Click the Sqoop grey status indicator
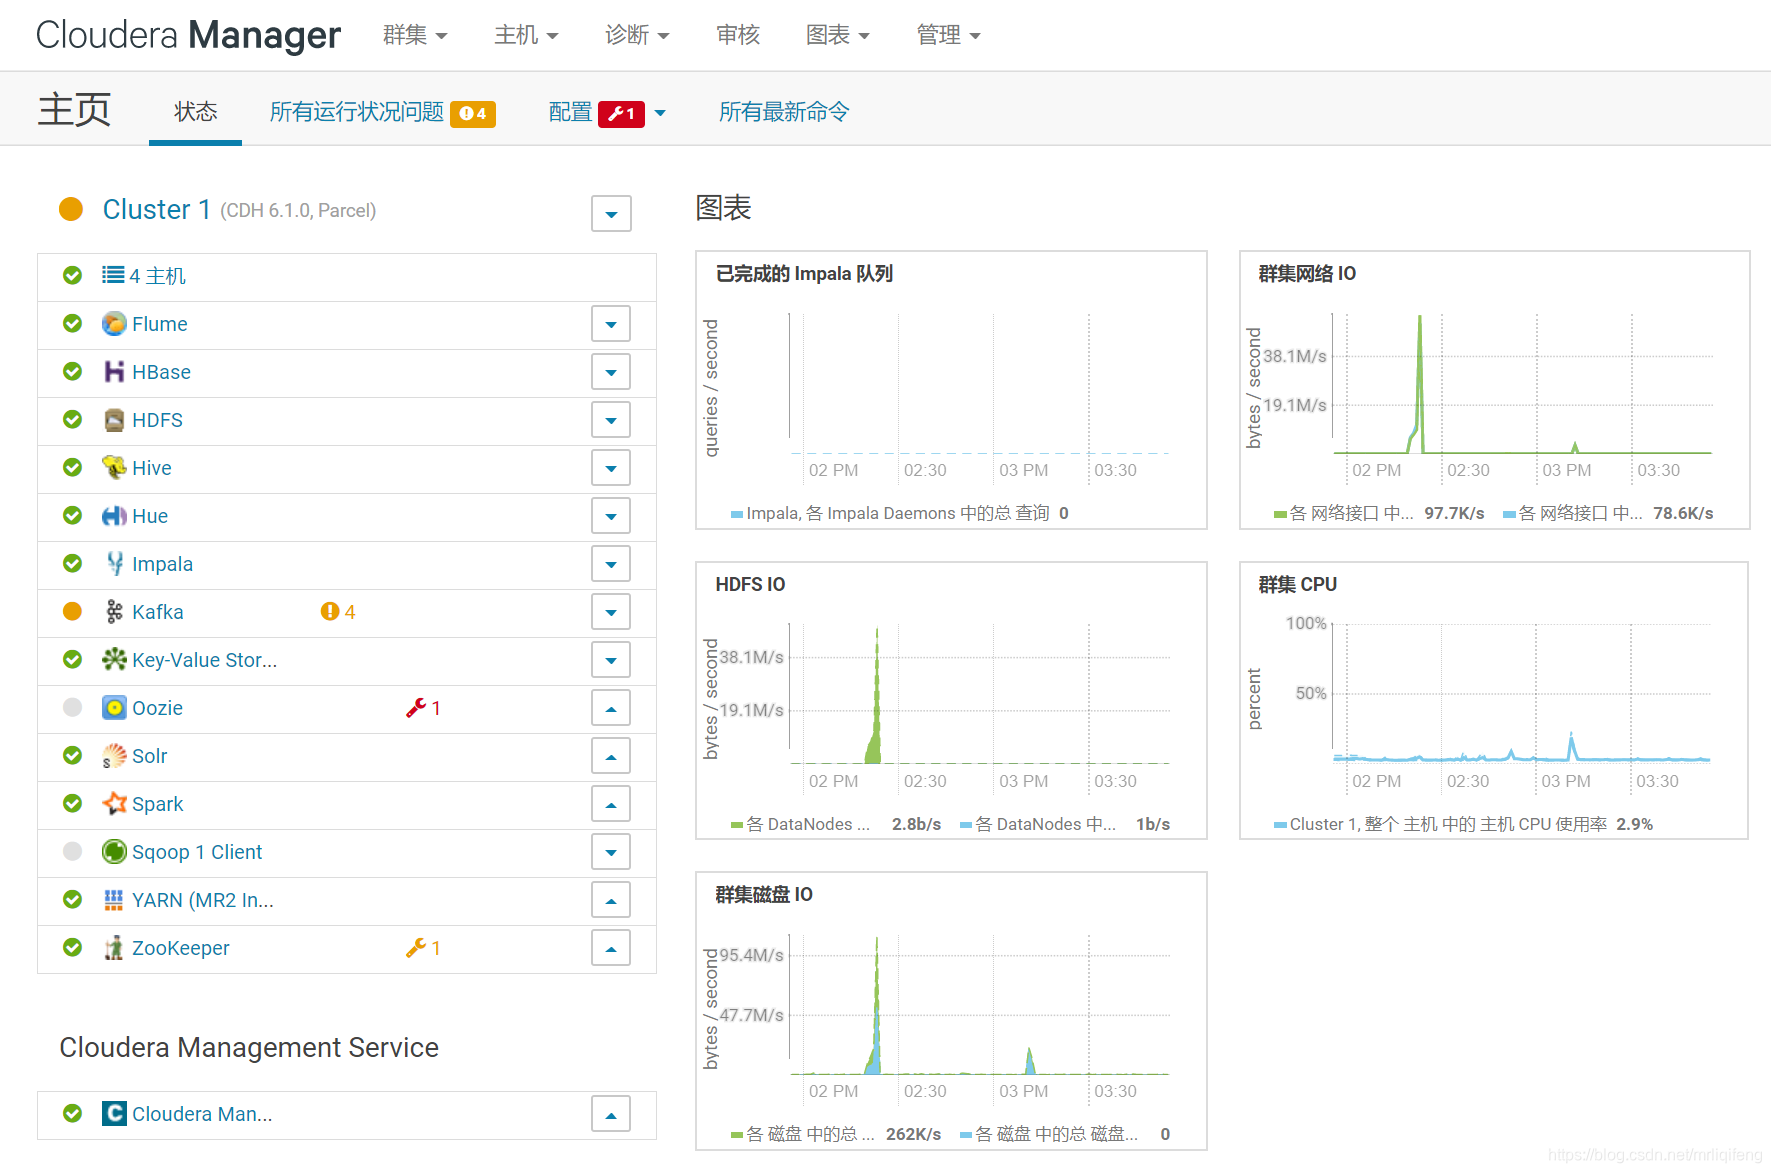The image size is (1771, 1173). pos(72,852)
